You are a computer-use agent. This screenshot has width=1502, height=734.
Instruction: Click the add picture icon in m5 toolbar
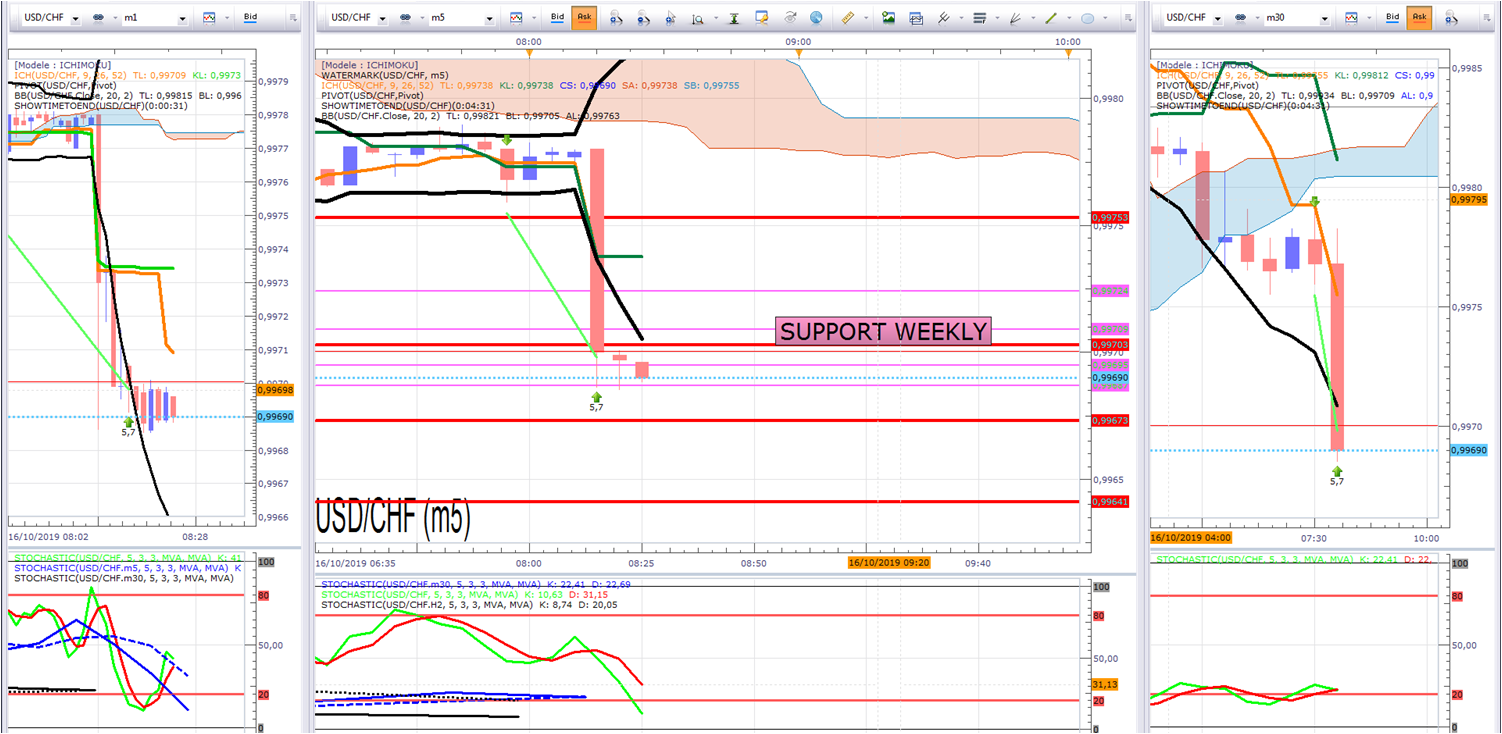point(888,18)
